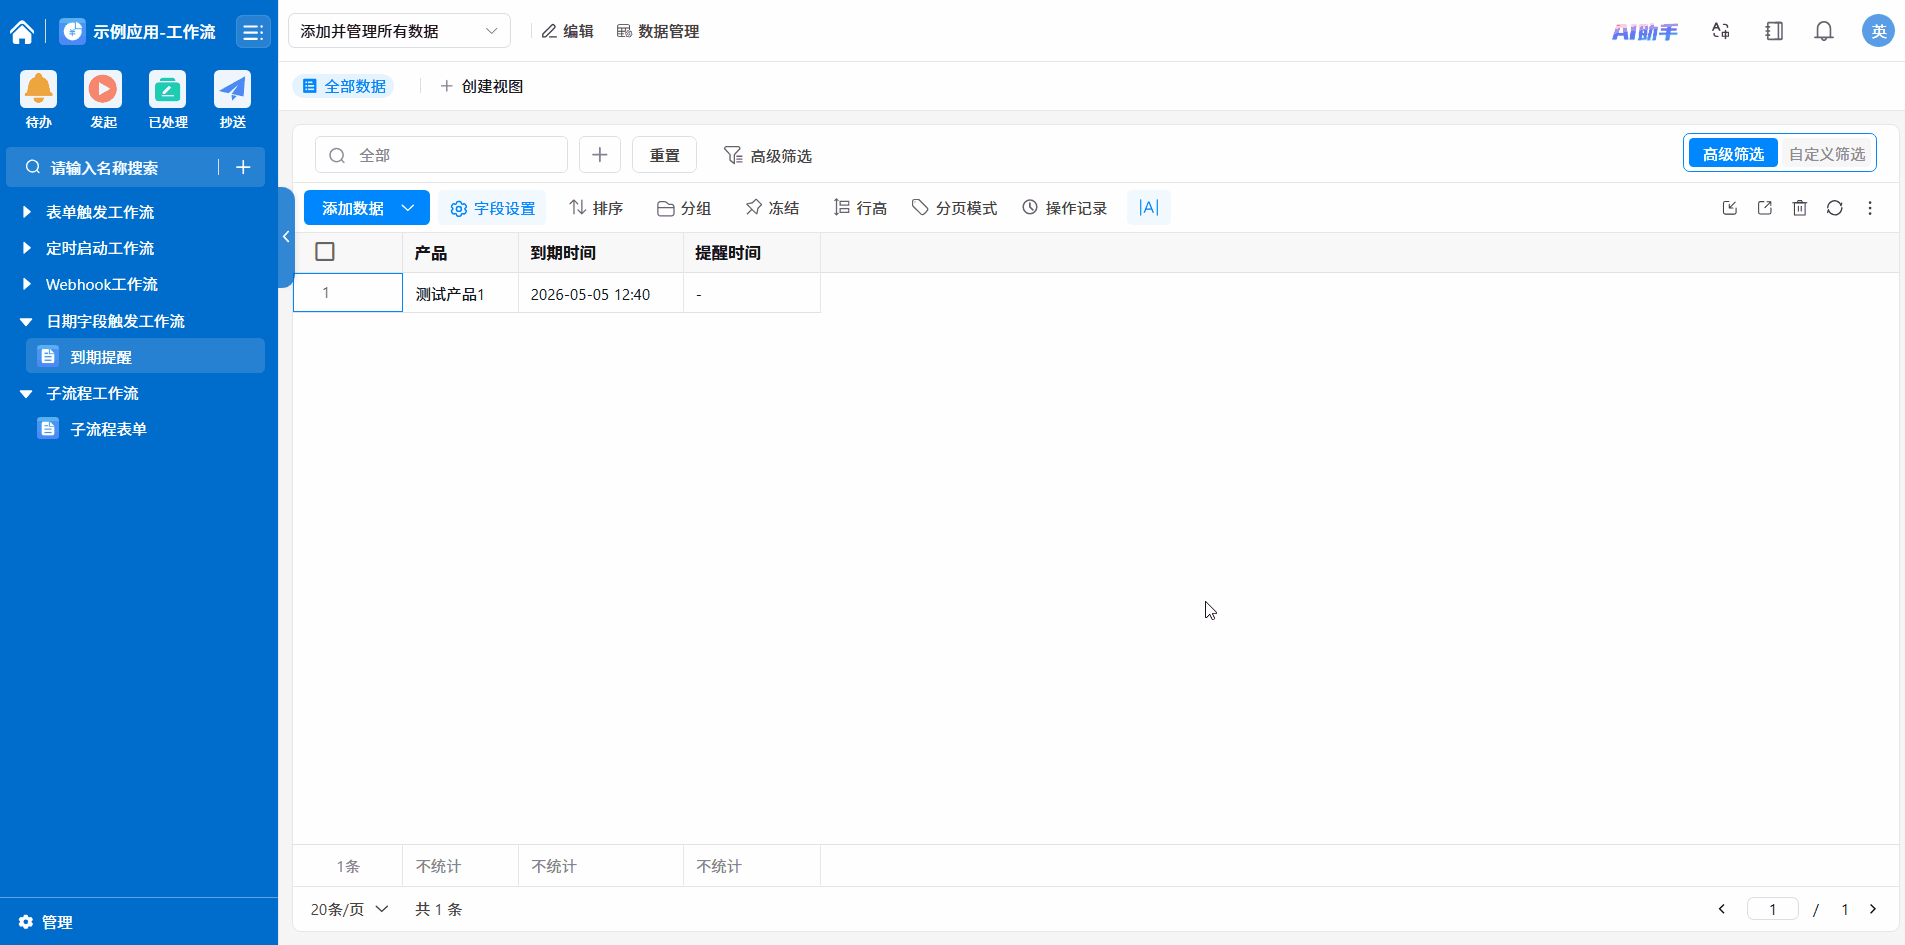
Task: Open 管理 at sidebar bottom
Action: [x=45, y=922]
